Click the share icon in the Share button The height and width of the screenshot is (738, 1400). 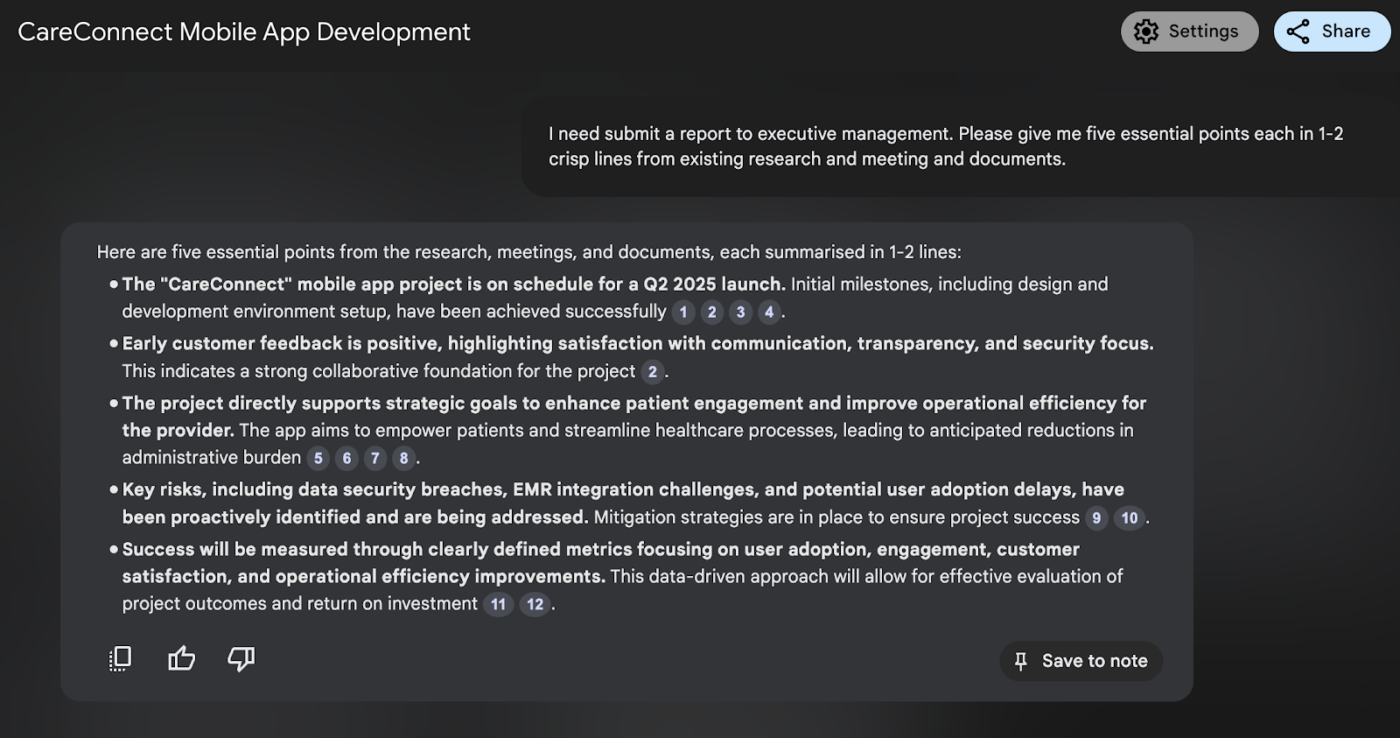(1298, 31)
